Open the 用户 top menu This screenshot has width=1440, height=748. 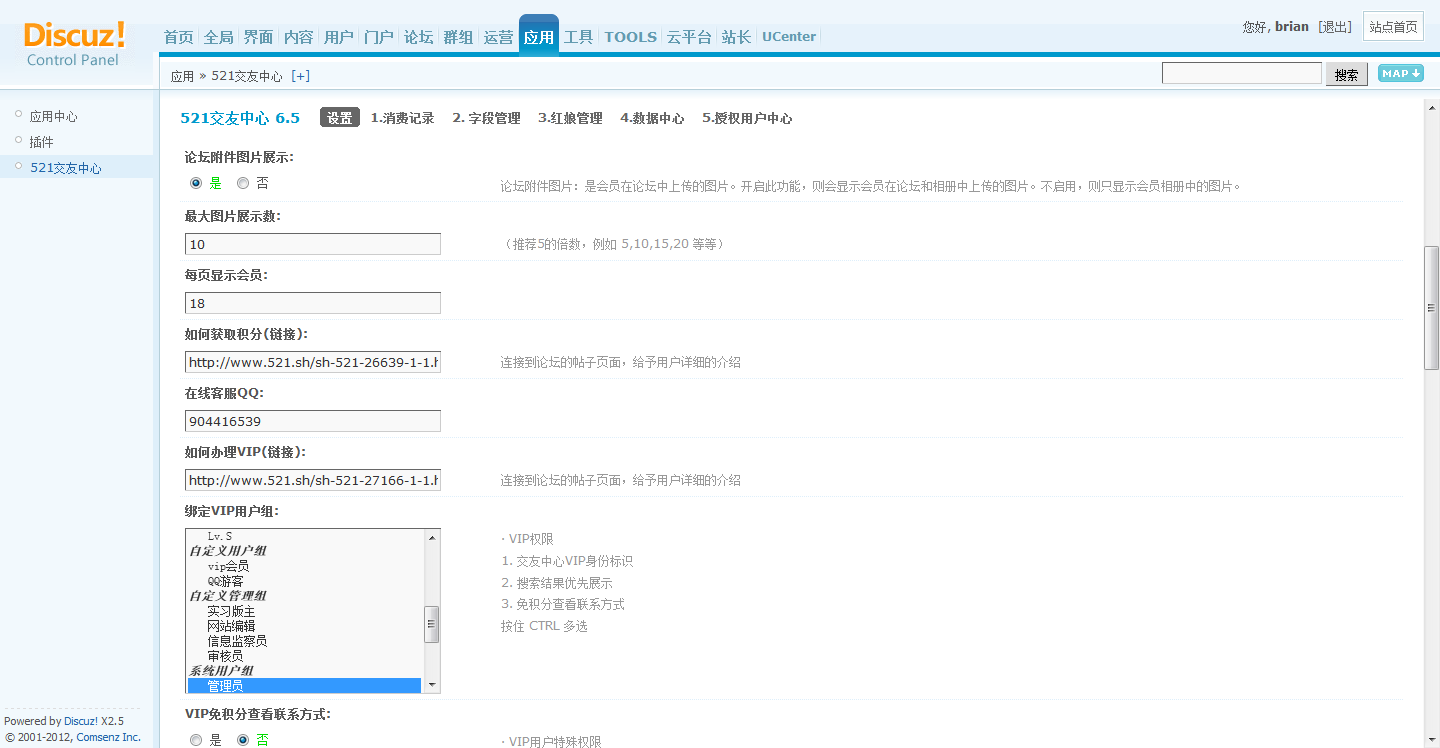(339, 37)
